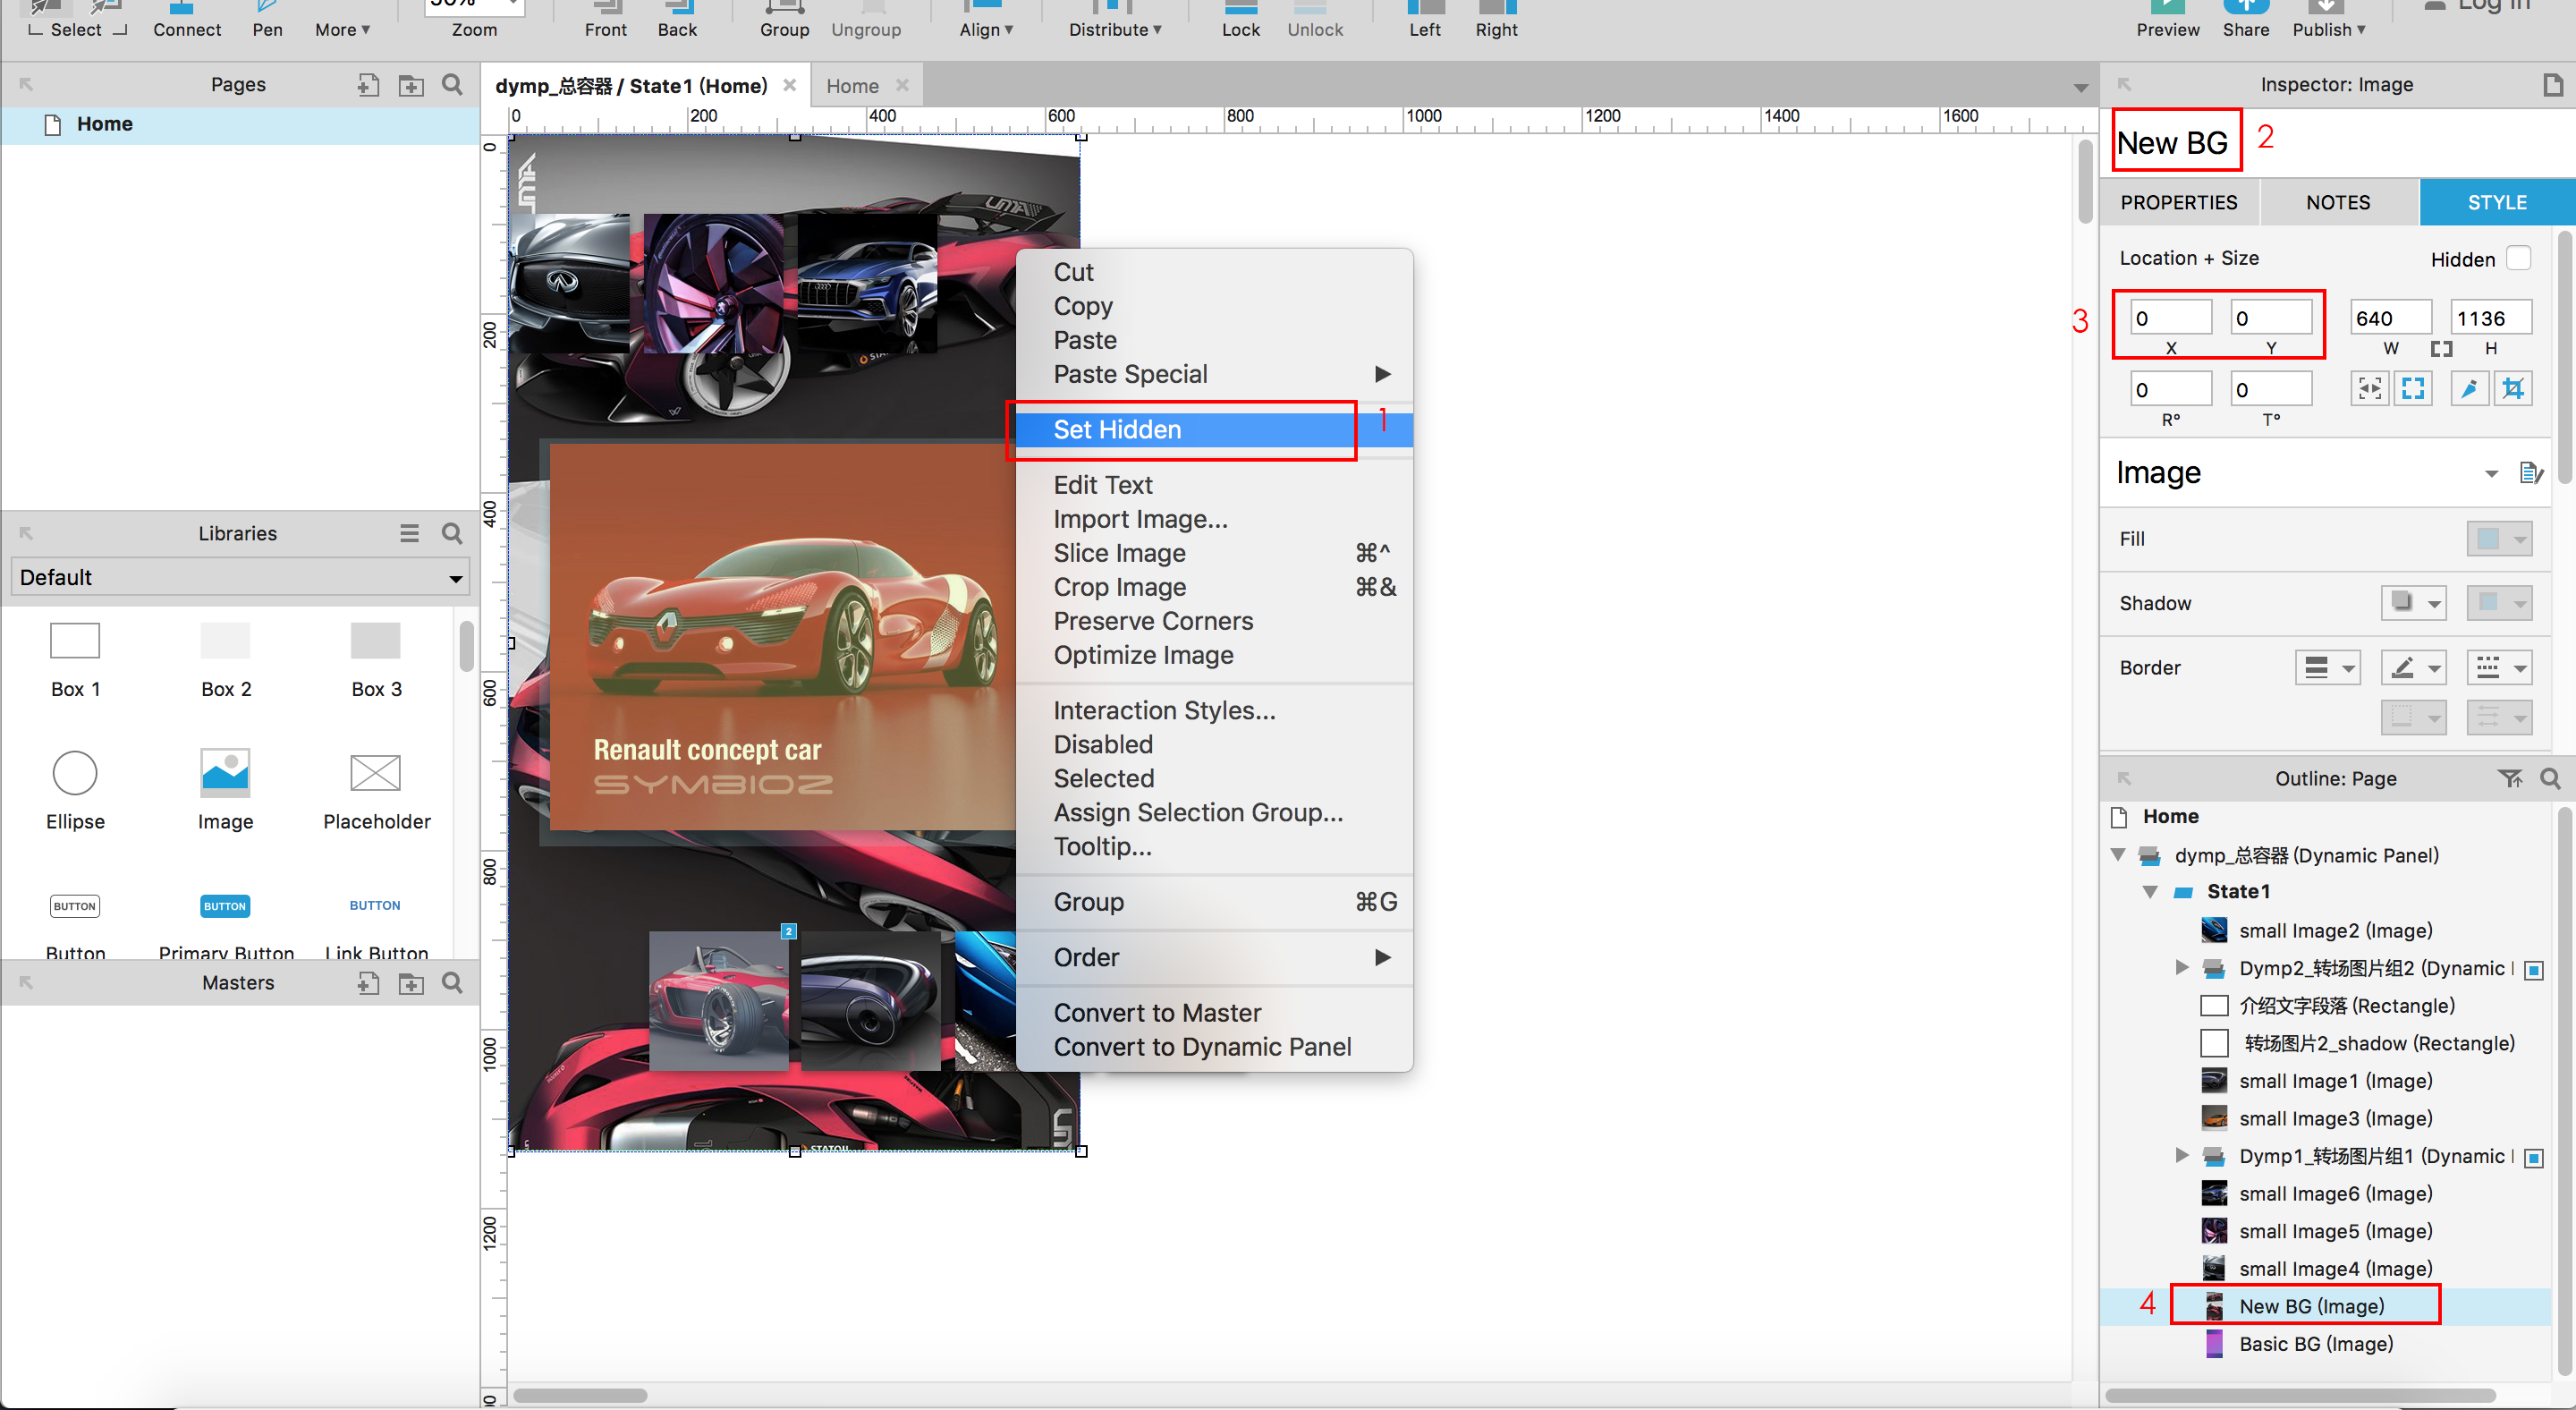Click the Add Master icon in Masters panel
Screen dimensions: 2576x1410
tap(368, 983)
